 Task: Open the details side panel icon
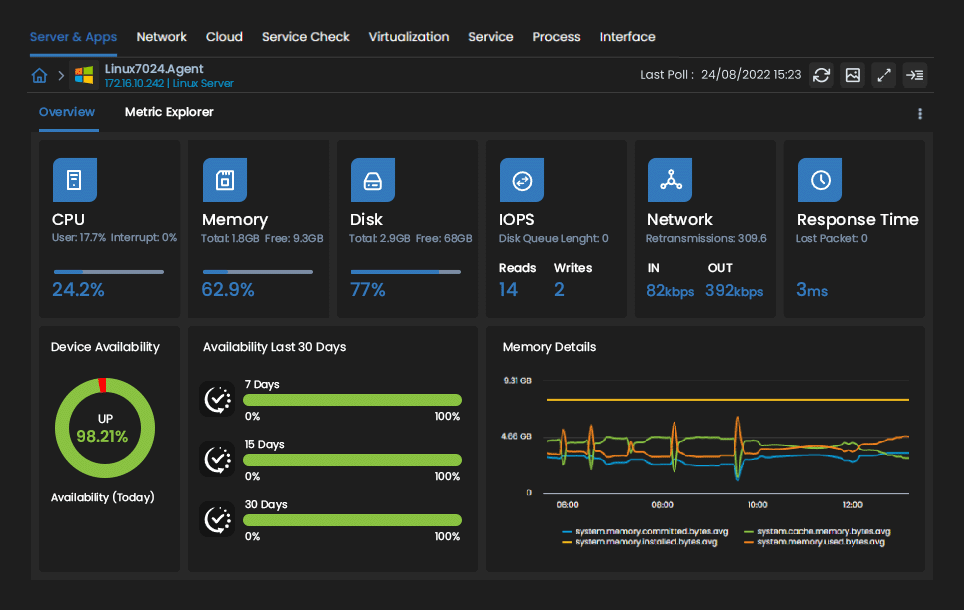point(915,75)
